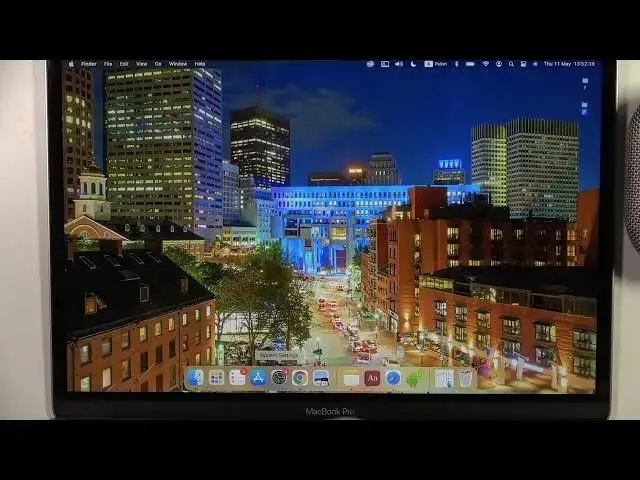Open Android File Transfer in Dock
The width and height of the screenshot is (640, 480).
pos(413,377)
